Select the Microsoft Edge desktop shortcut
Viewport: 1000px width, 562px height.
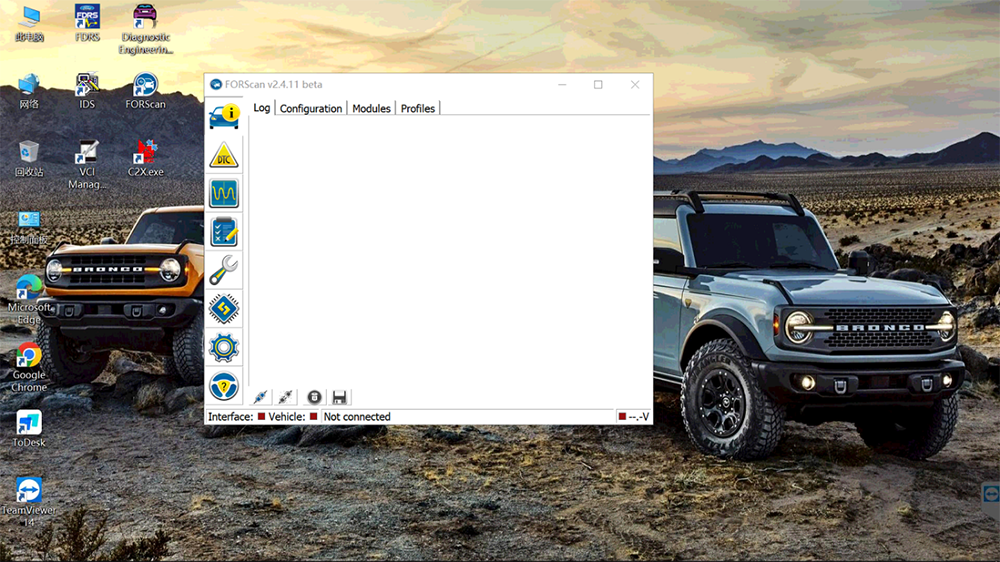coord(29,300)
